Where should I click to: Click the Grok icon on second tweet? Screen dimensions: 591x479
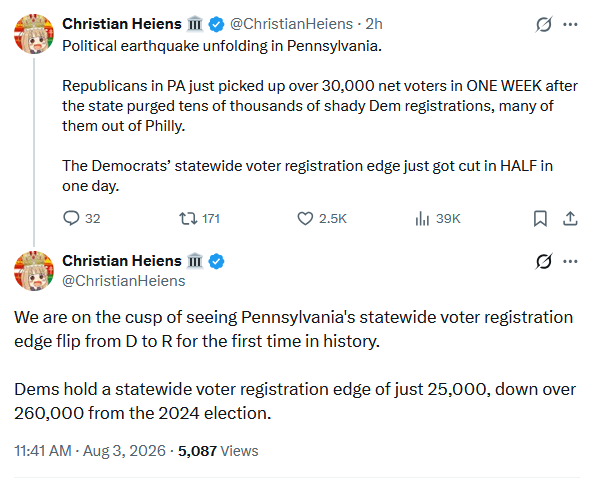[544, 261]
